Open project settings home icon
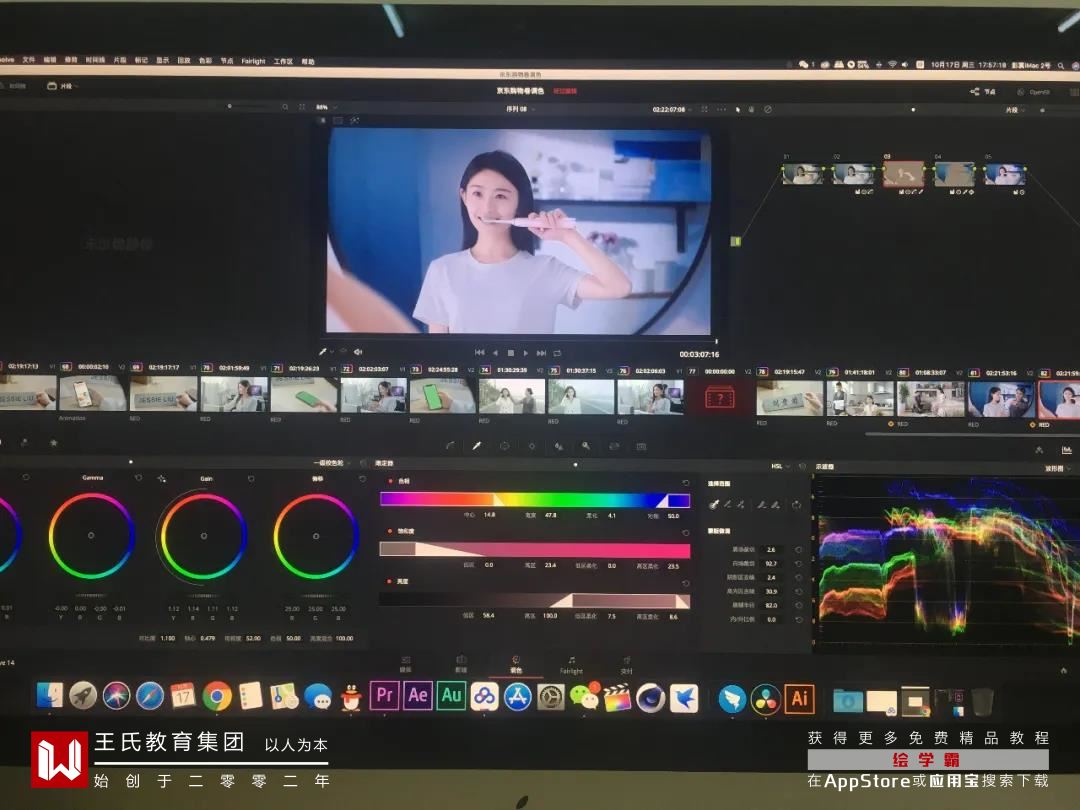This screenshot has width=1080, height=810. coord(1063,670)
